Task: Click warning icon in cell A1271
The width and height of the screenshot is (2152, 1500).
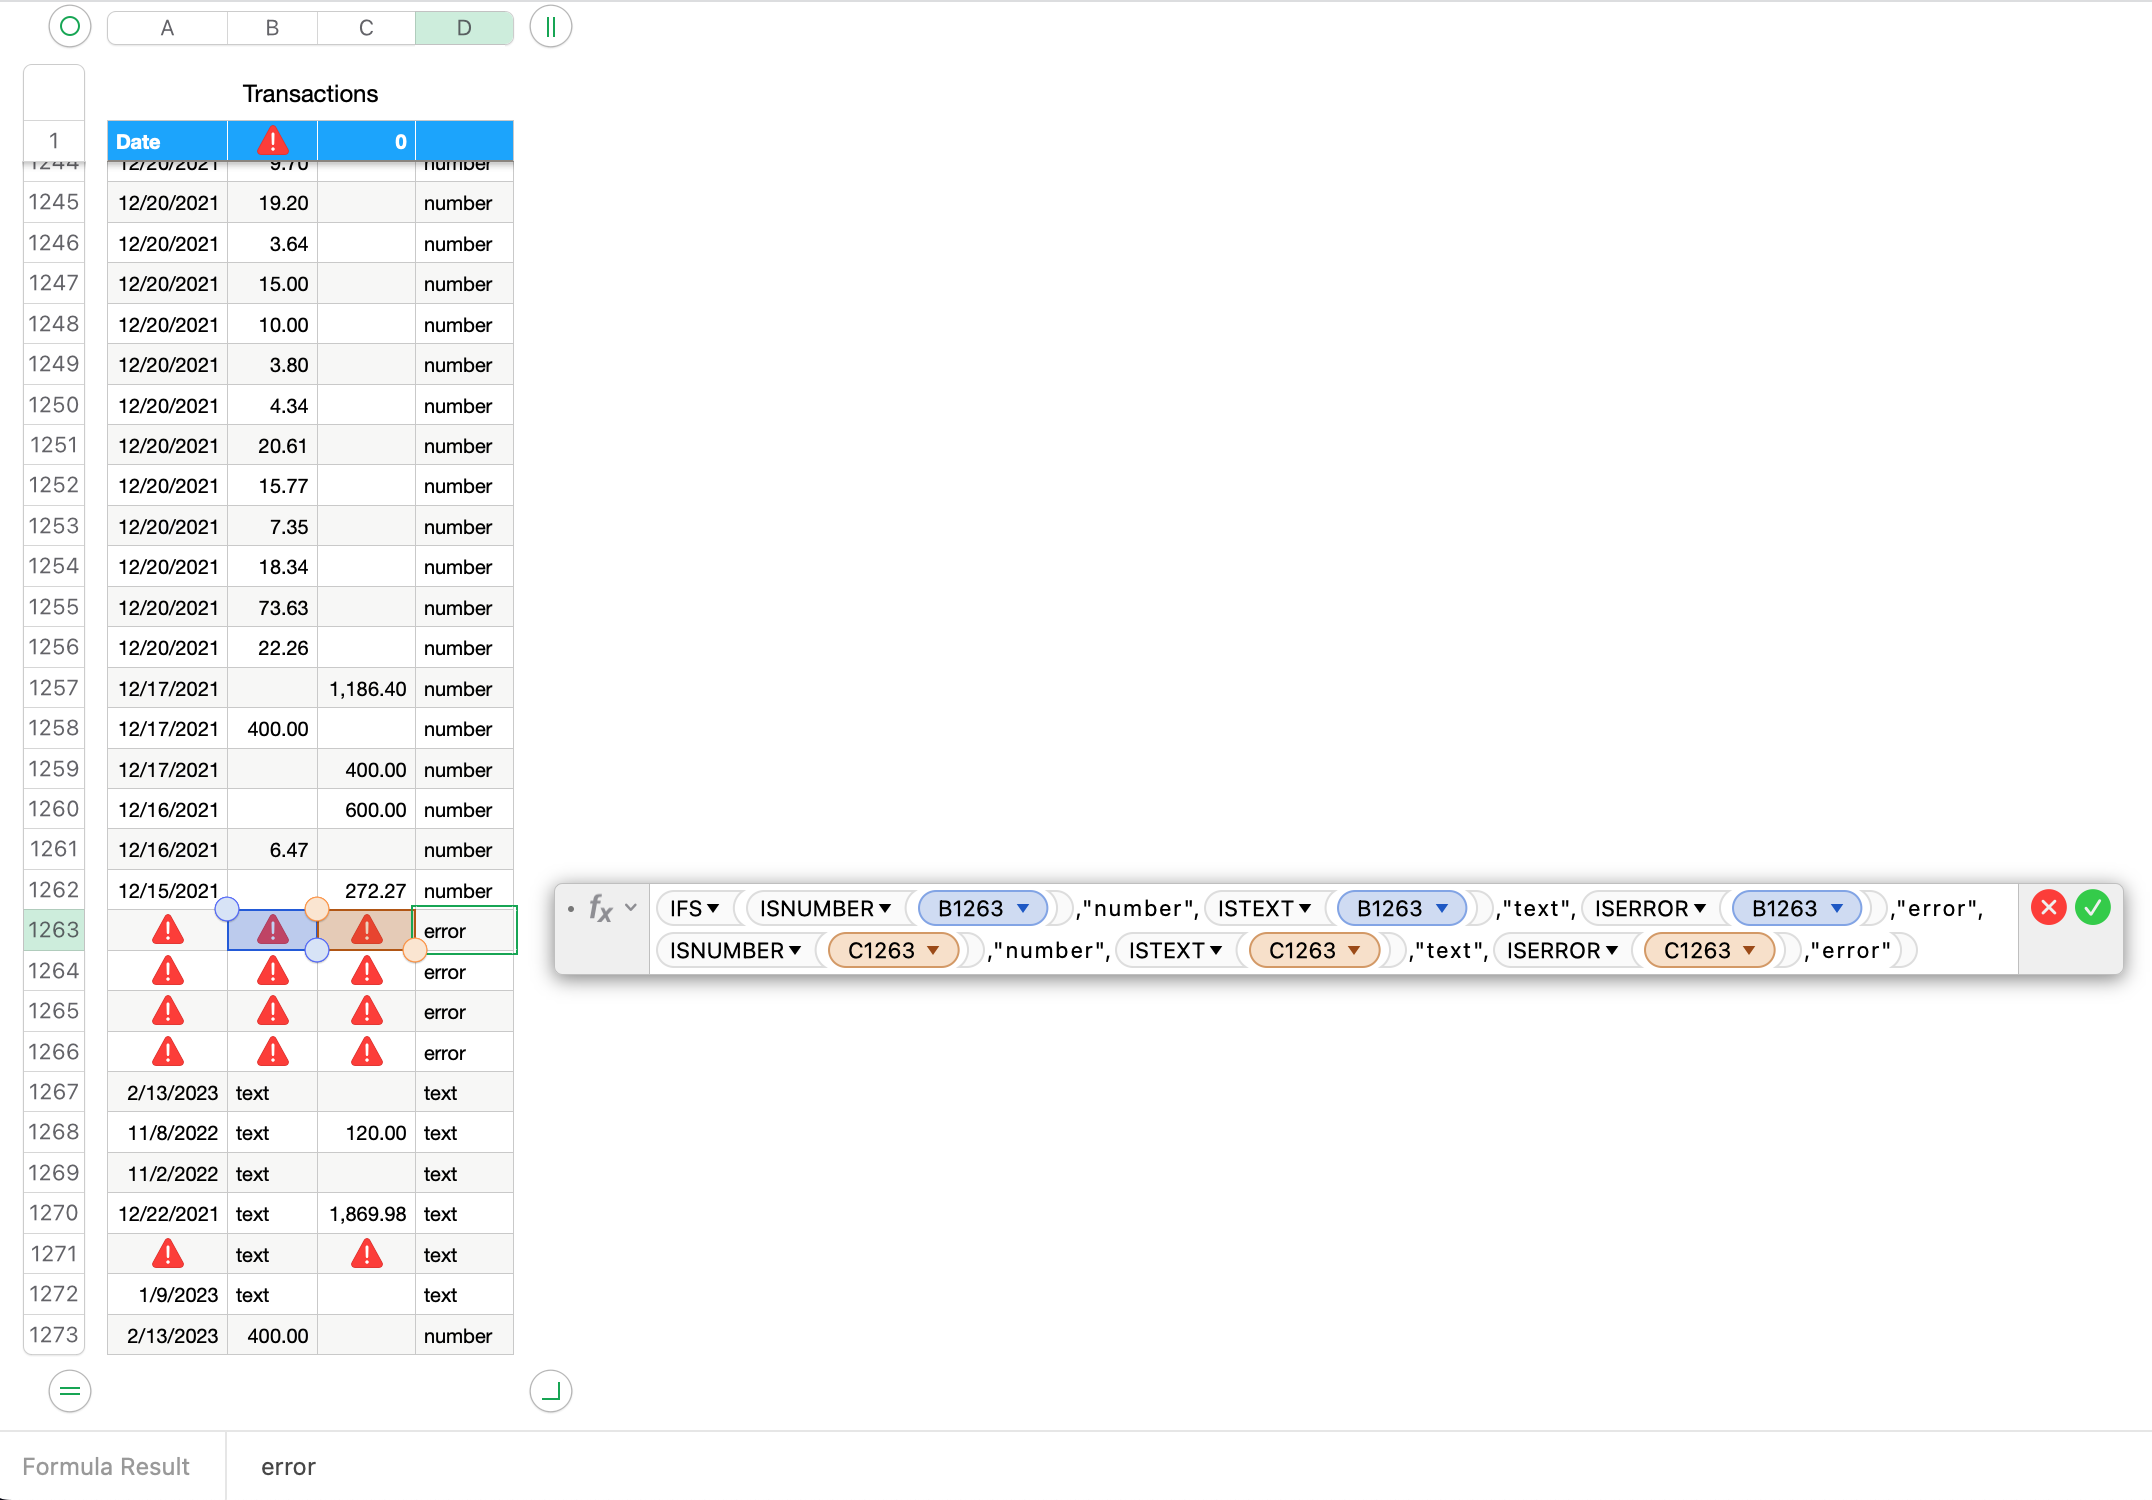Action: [x=168, y=1254]
